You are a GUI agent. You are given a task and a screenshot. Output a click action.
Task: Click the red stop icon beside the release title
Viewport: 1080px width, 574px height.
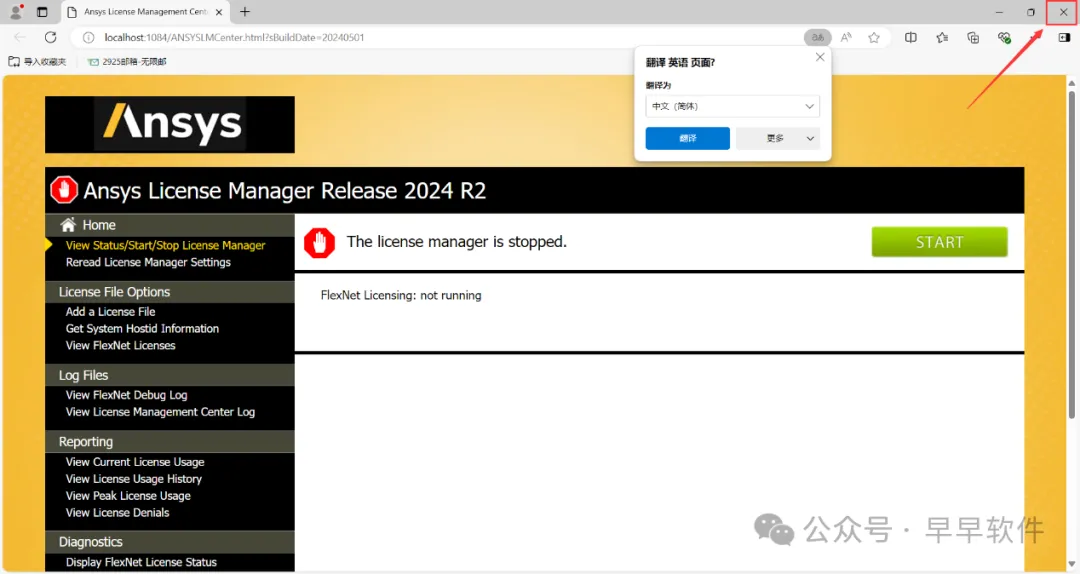(x=64, y=190)
